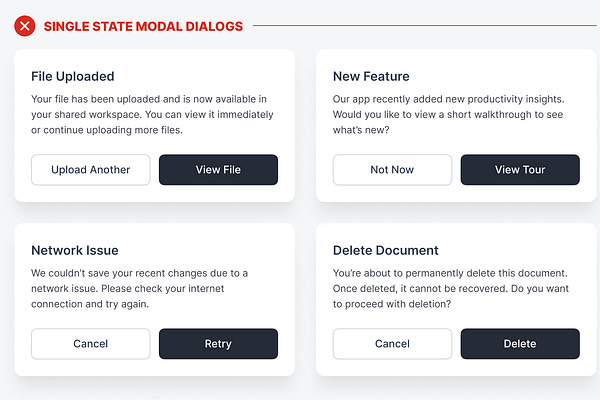Click the horizontal divider line beside heading
This screenshot has width=600, height=400.
[x=420, y=26]
